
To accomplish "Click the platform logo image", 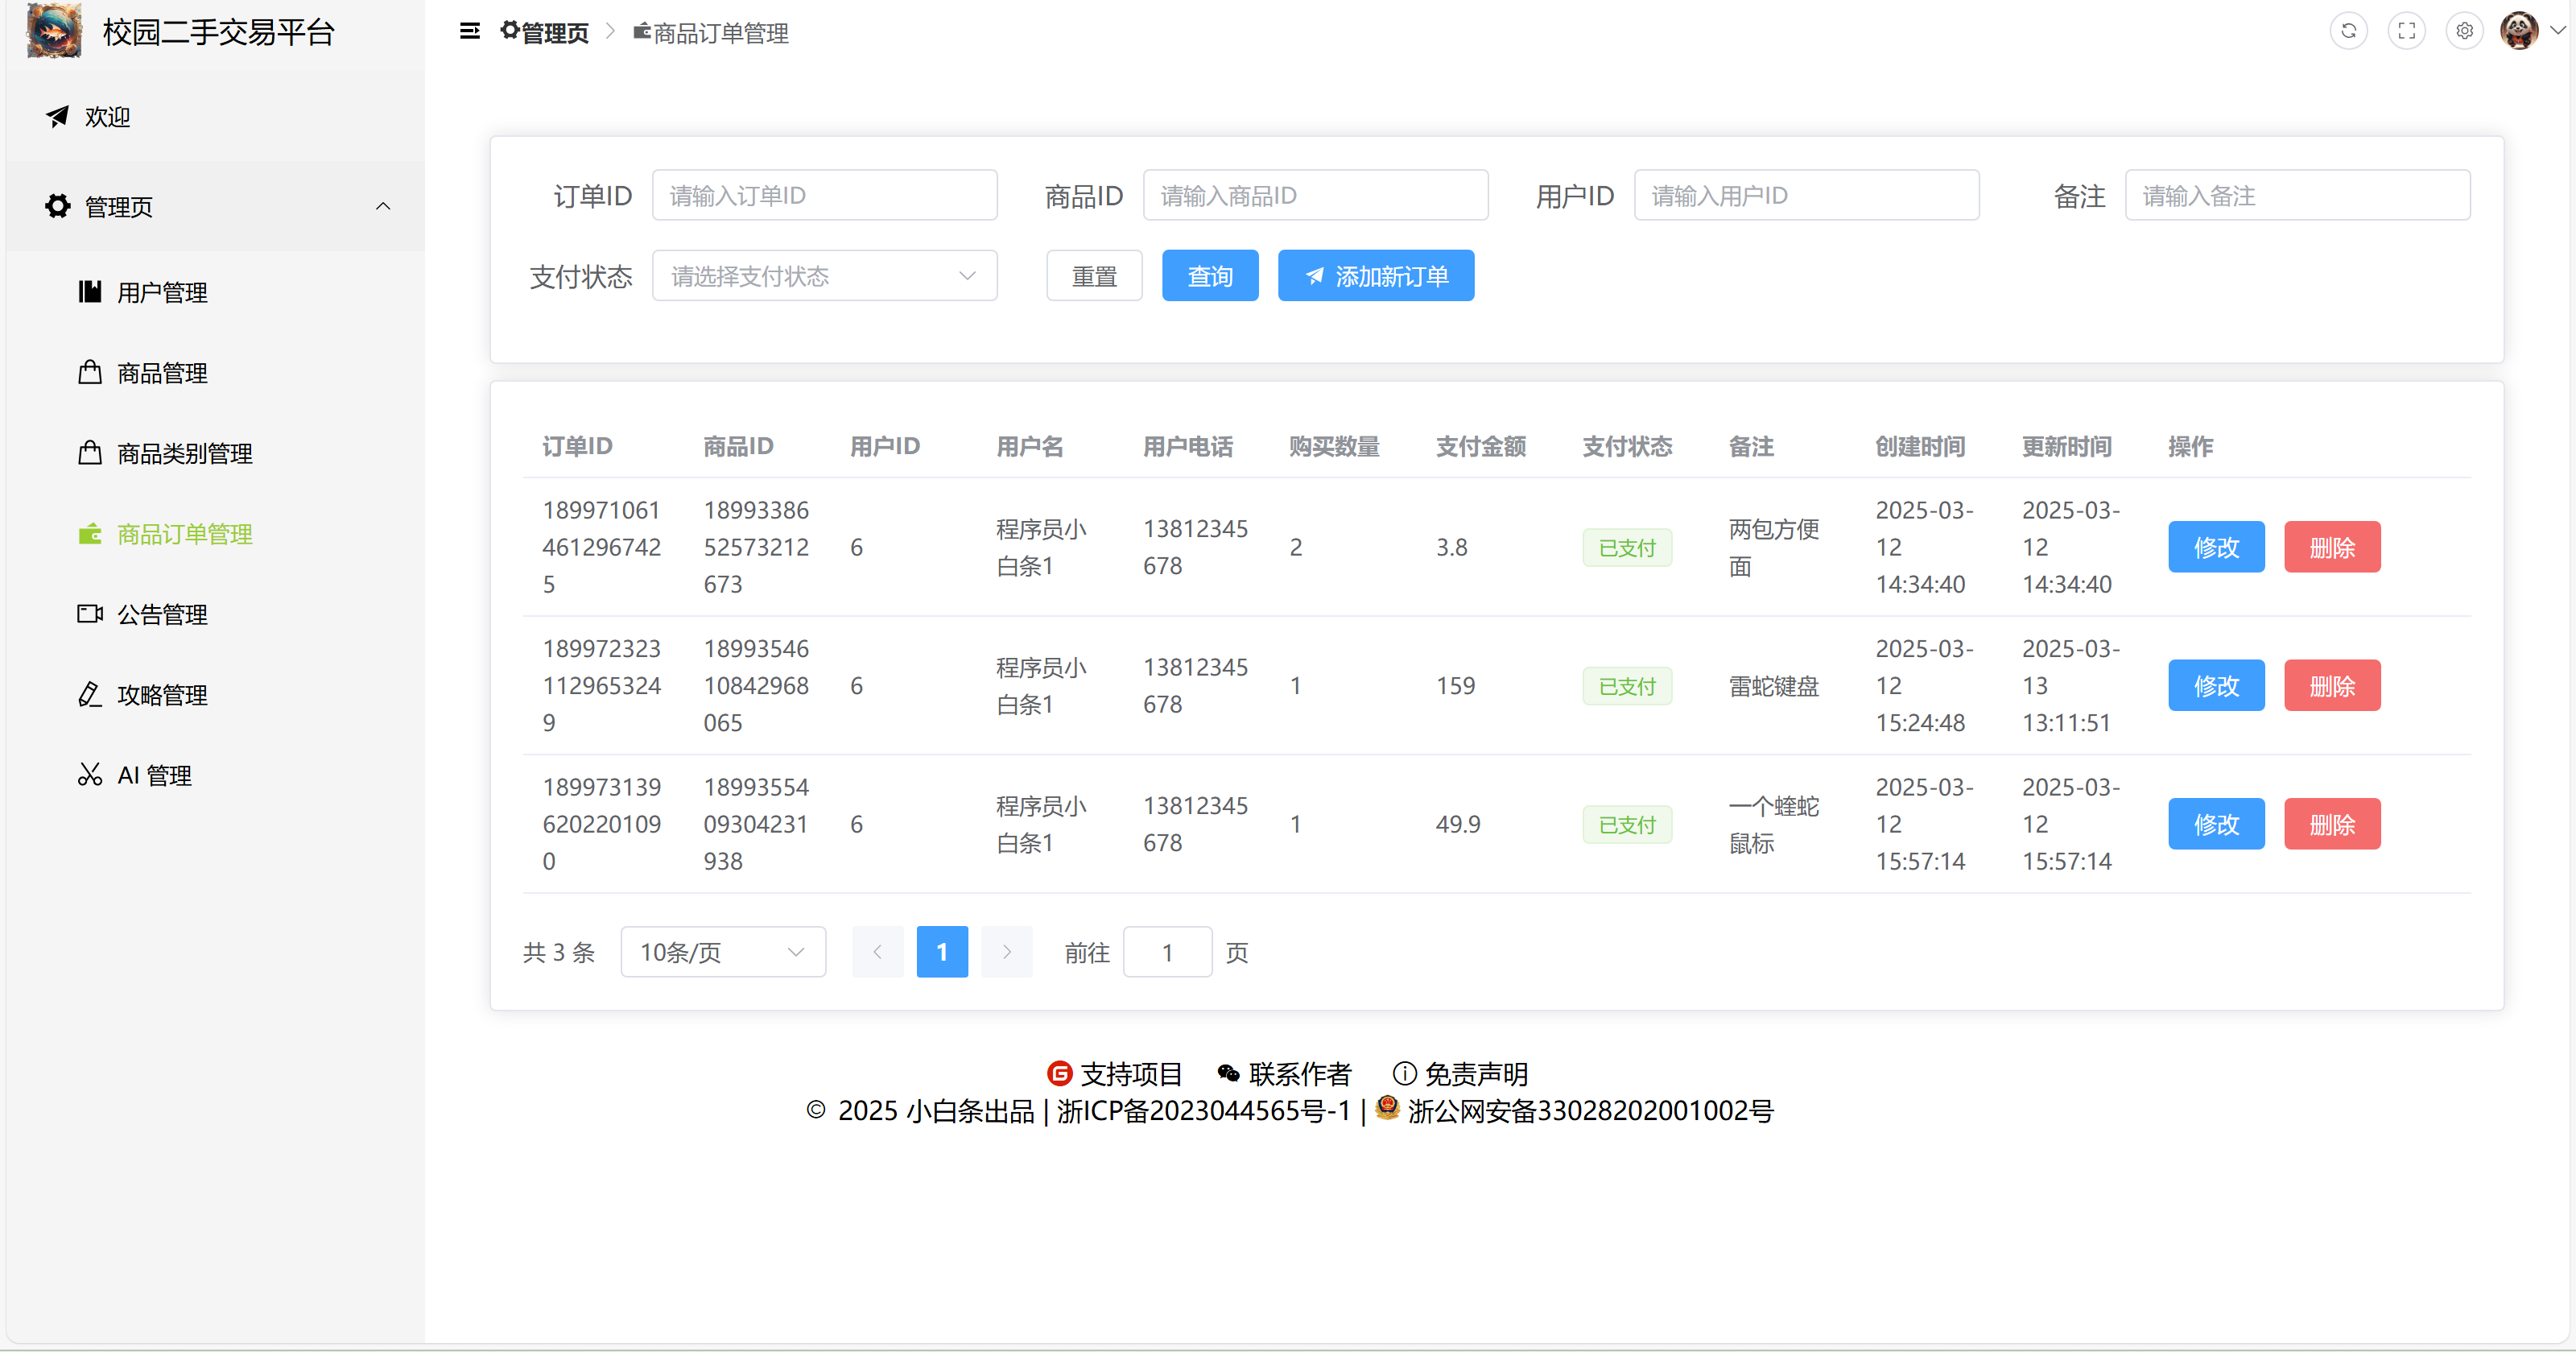I will click(54, 31).
